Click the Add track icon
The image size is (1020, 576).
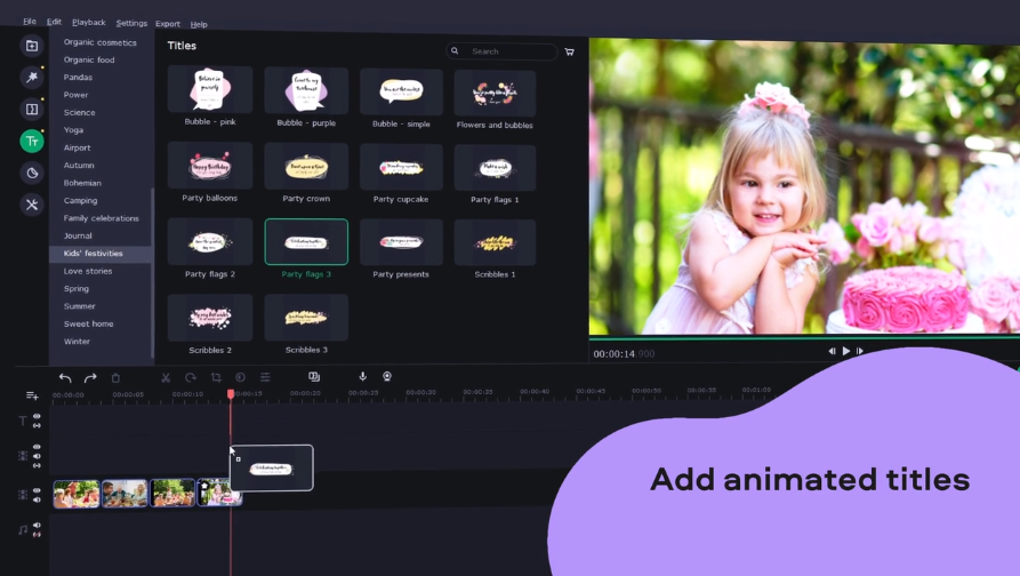pyautogui.click(x=32, y=395)
